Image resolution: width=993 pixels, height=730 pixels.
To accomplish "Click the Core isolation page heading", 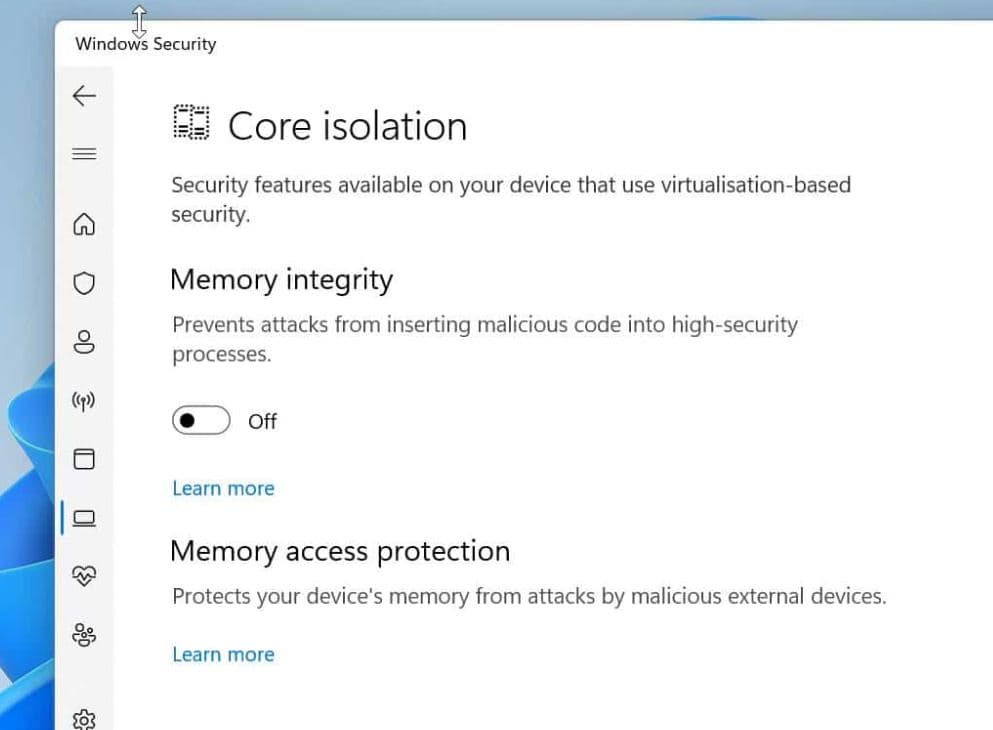I will click(x=347, y=127).
